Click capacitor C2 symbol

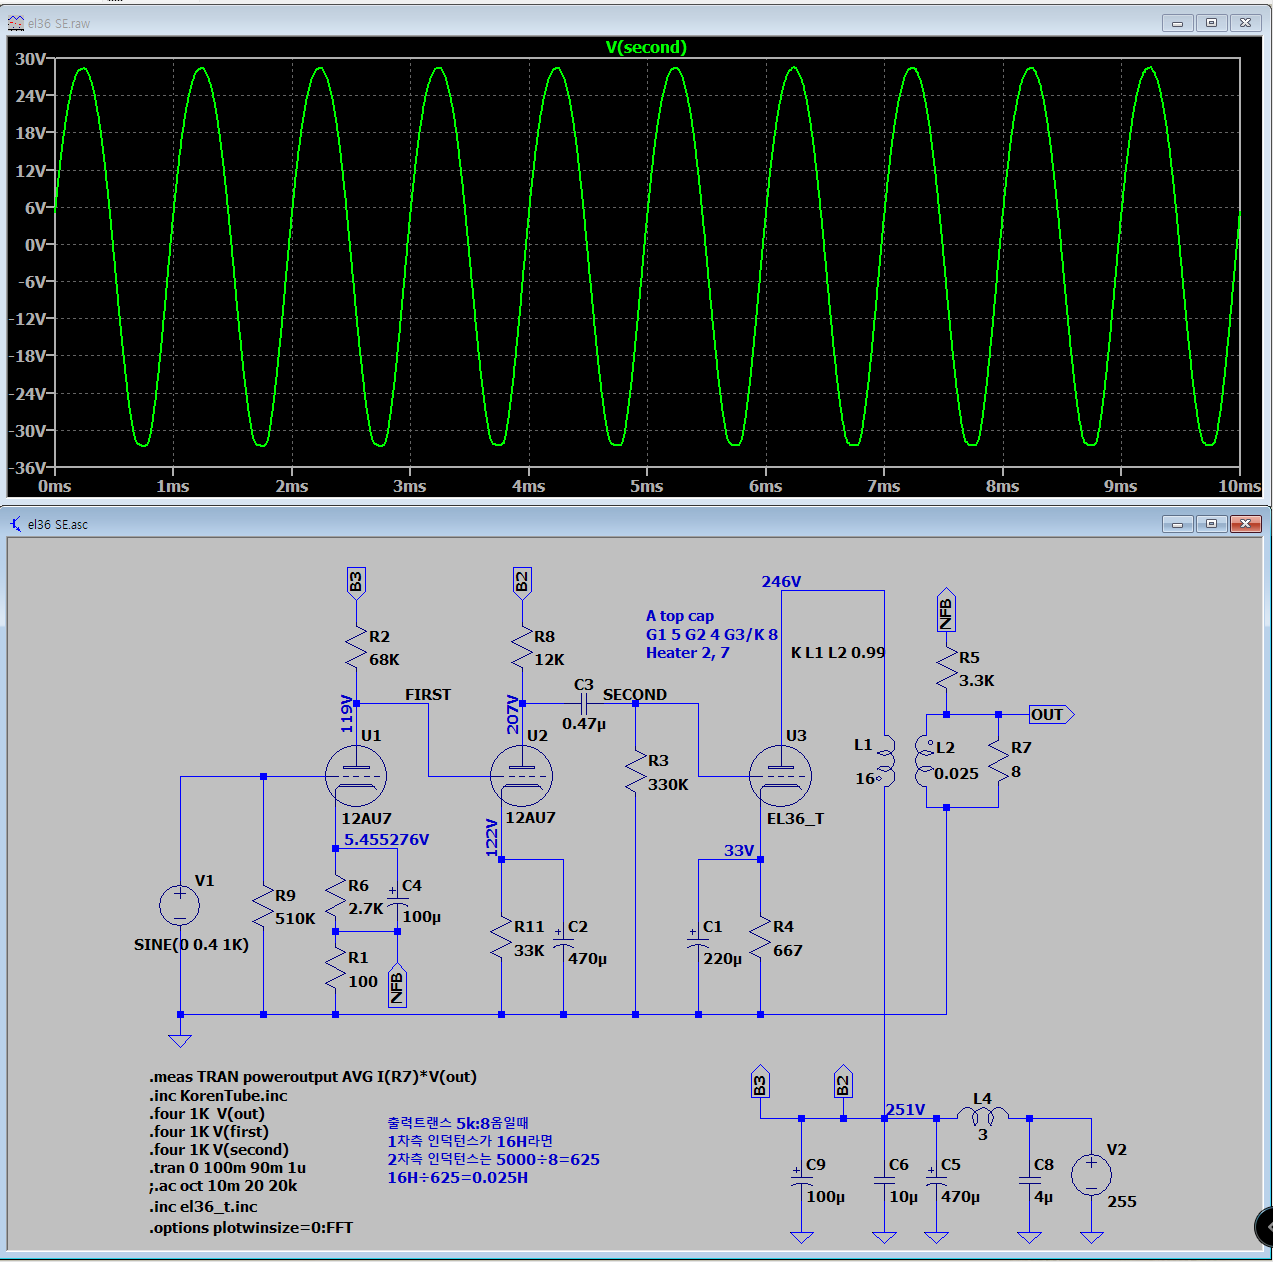563,940
